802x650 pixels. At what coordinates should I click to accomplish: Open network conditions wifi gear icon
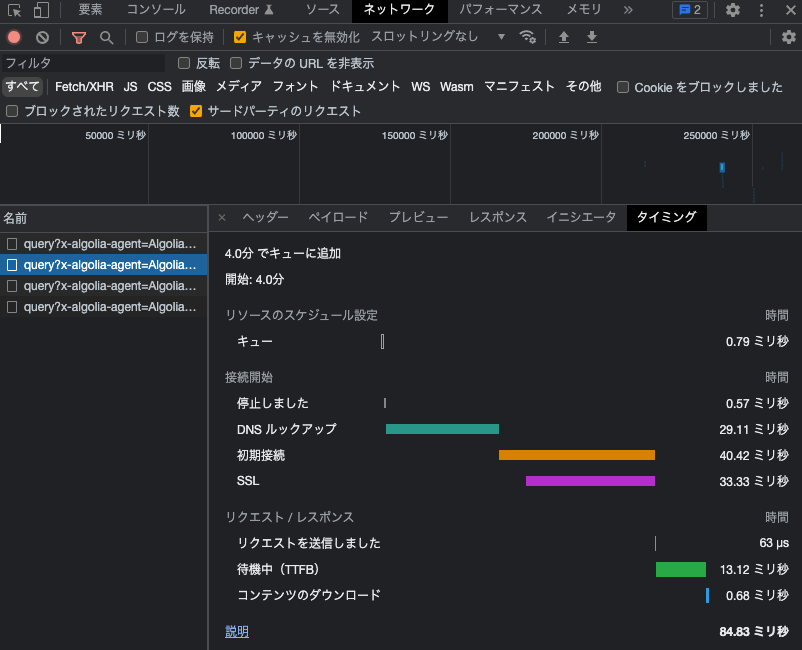point(527,37)
